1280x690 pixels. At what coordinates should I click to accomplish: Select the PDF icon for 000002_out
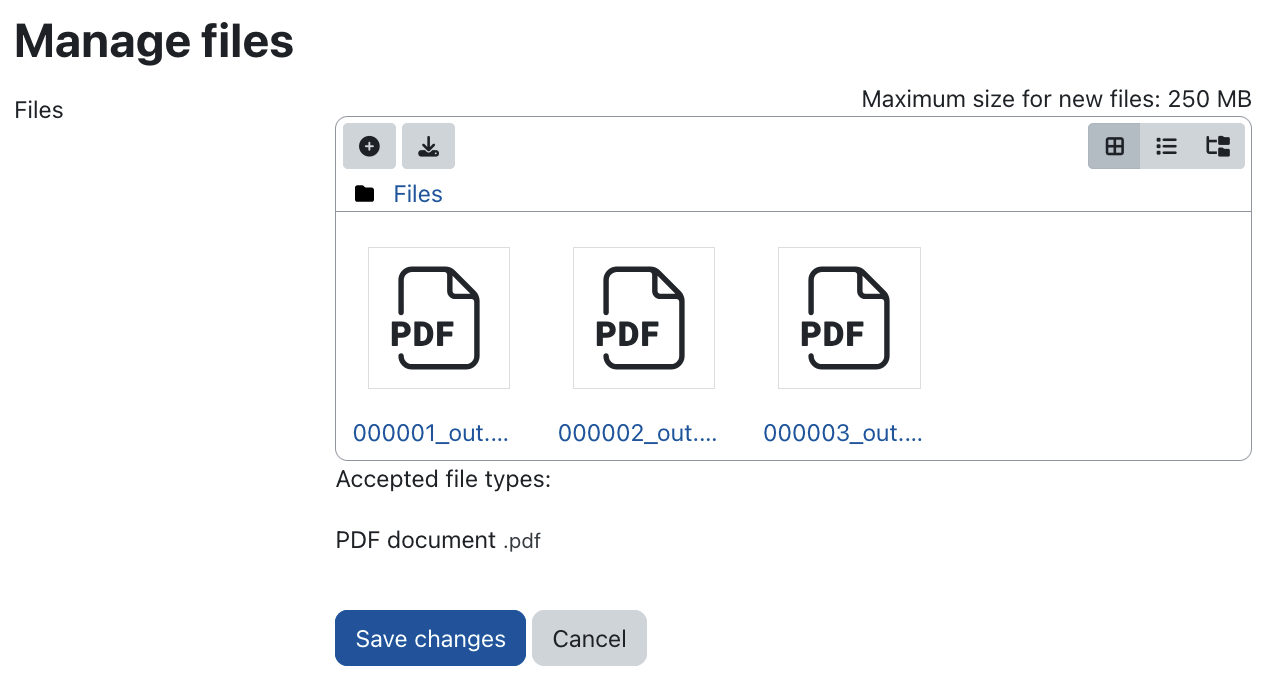coord(644,318)
